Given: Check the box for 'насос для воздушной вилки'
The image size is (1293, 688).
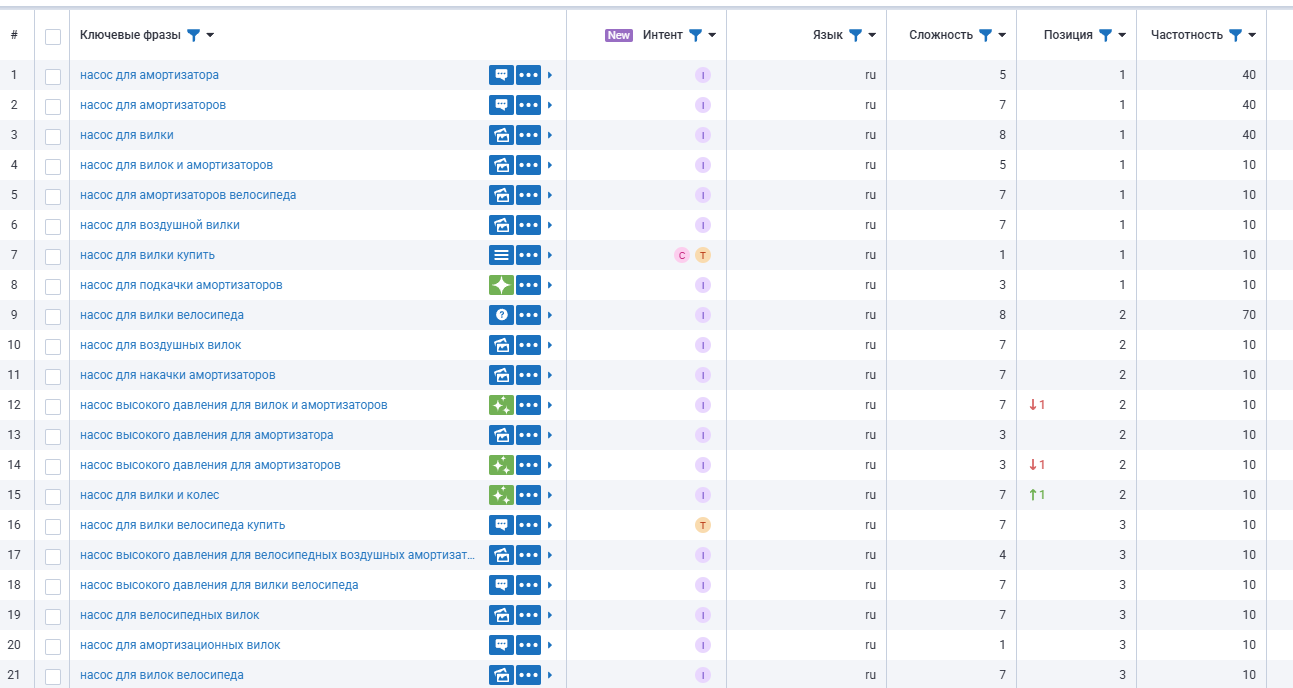Looking at the screenshot, I should (53, 226).
